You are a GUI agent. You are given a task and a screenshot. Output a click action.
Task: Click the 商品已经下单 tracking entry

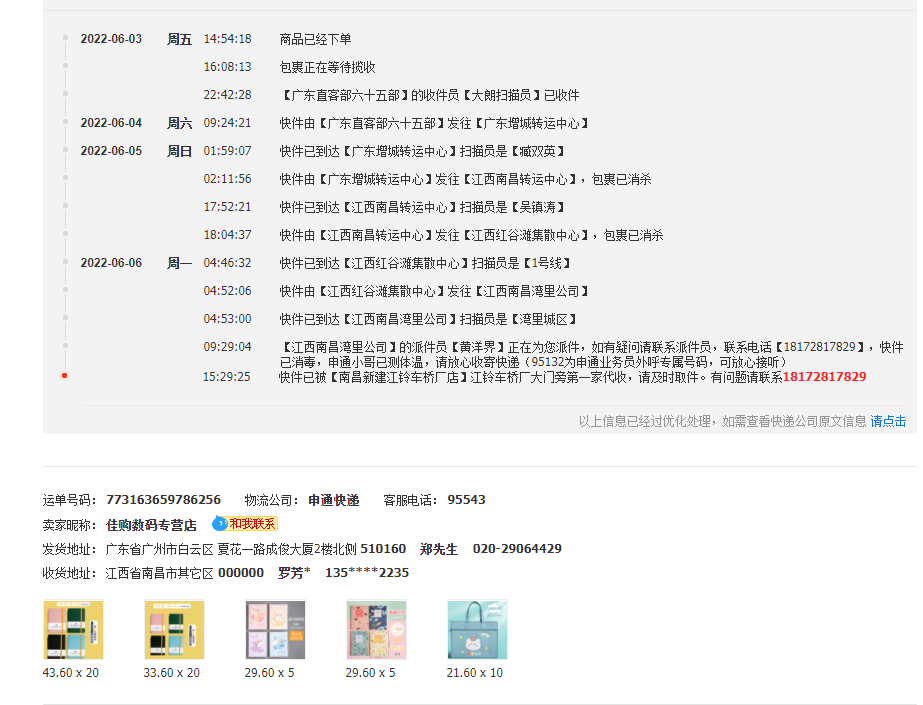[315, 39]
